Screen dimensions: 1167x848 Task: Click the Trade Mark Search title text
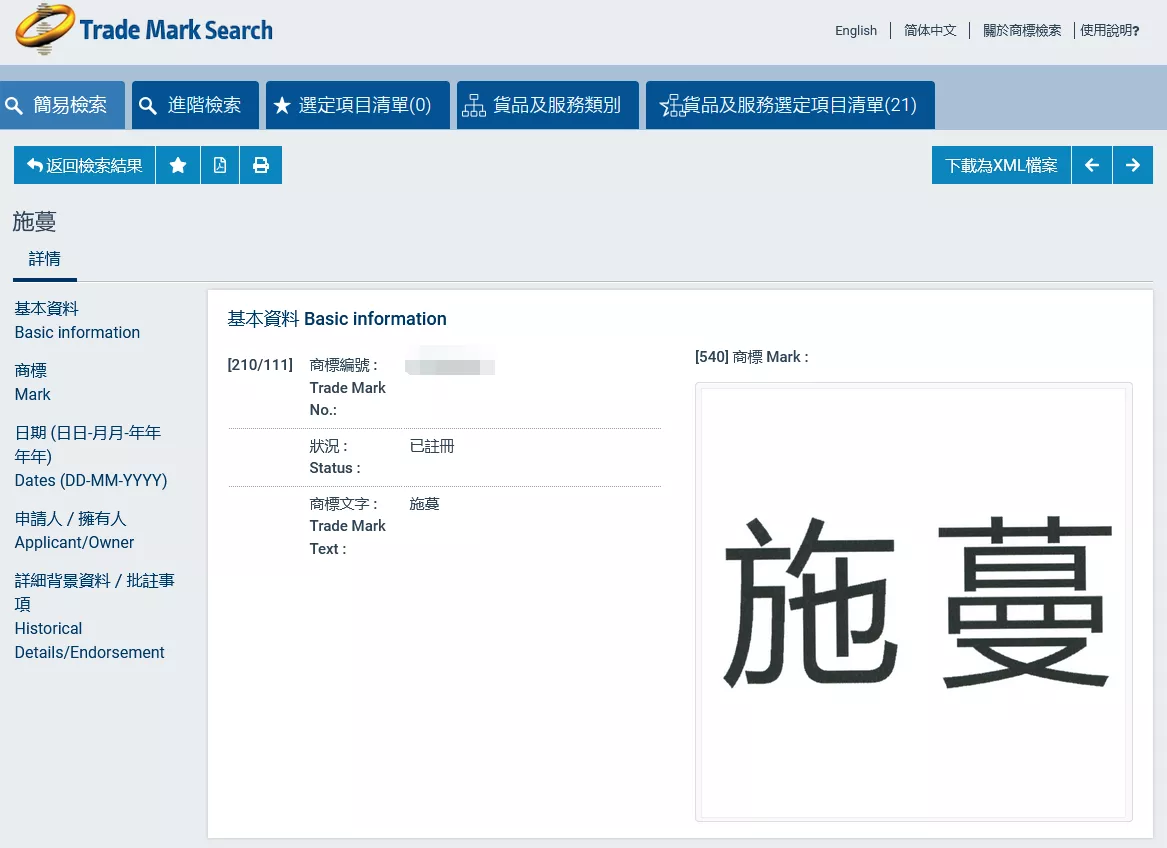pos(176,30)
